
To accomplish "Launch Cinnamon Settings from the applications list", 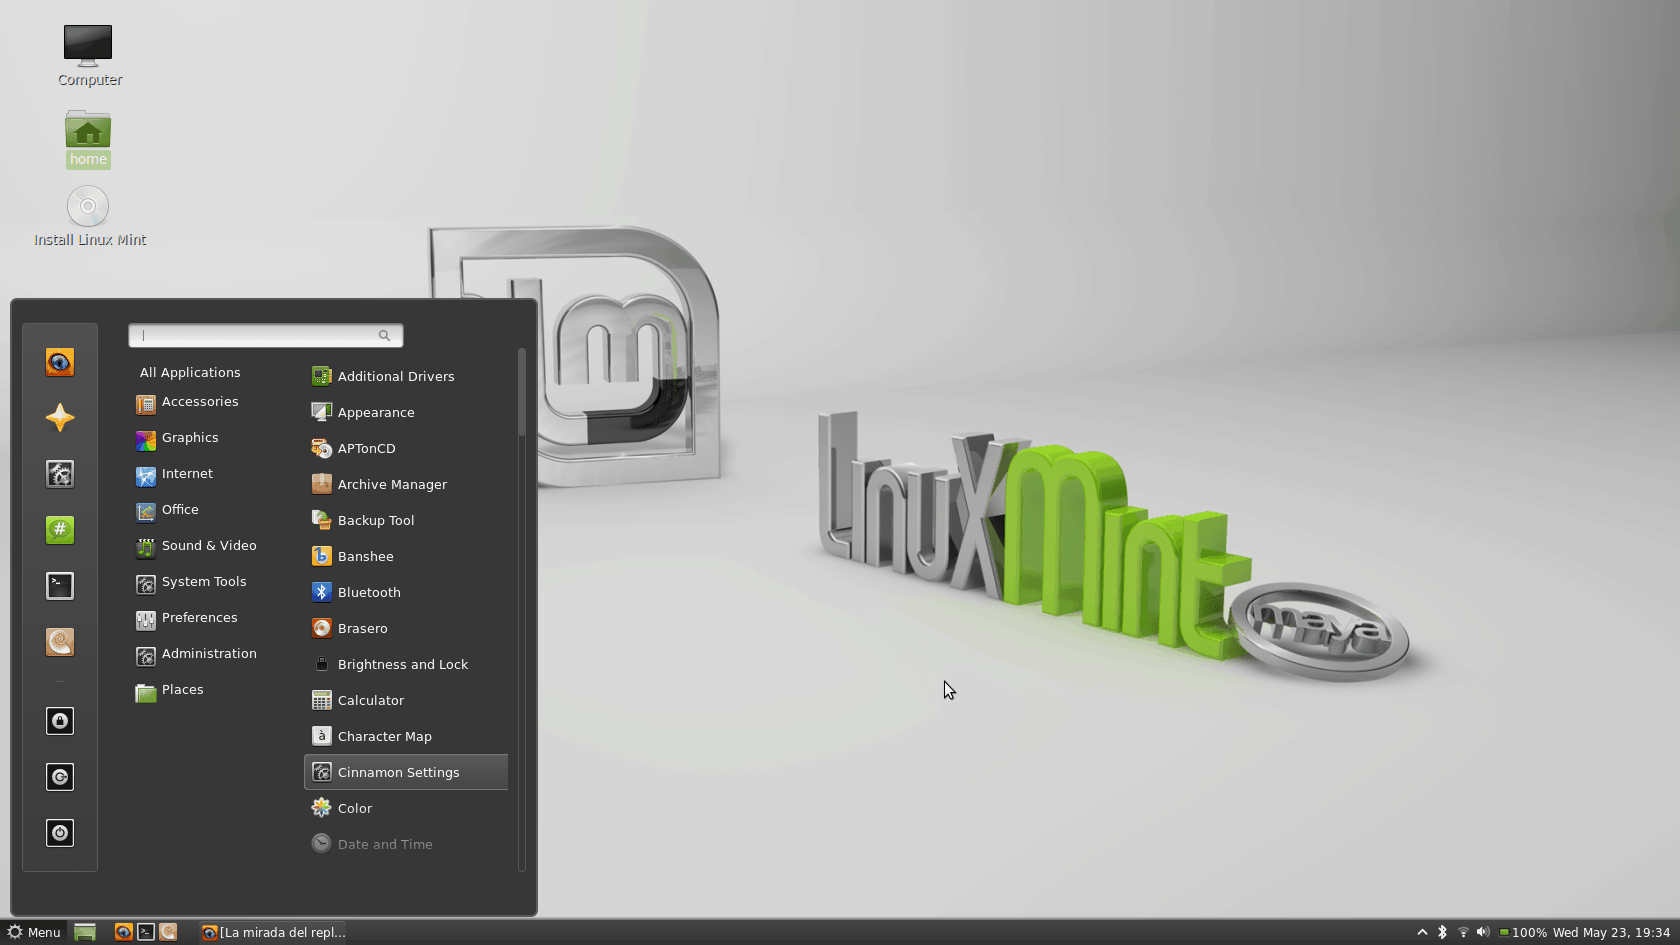I will click(398, 772).
